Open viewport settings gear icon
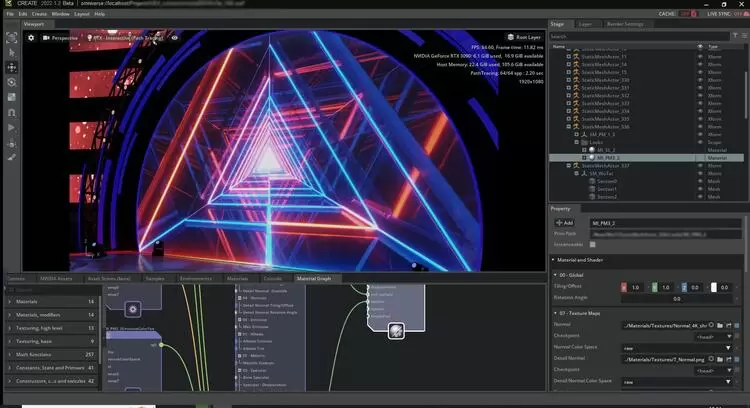The image size is (750, 408). pos(31,37)
